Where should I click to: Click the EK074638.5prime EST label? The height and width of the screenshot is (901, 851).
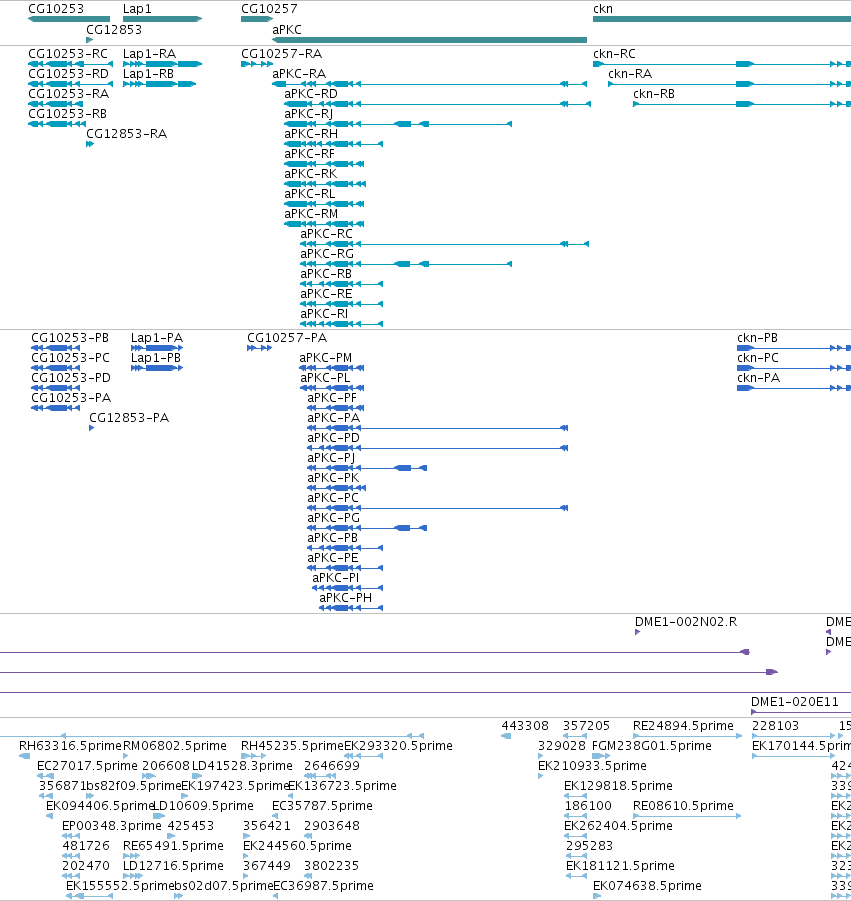click(x=647, y=886)
